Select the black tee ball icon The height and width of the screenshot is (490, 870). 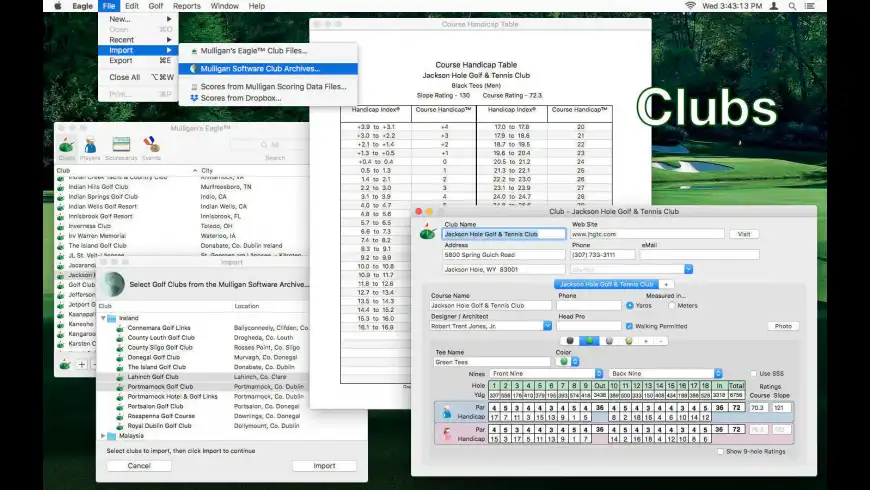click(x=570, y=341)
